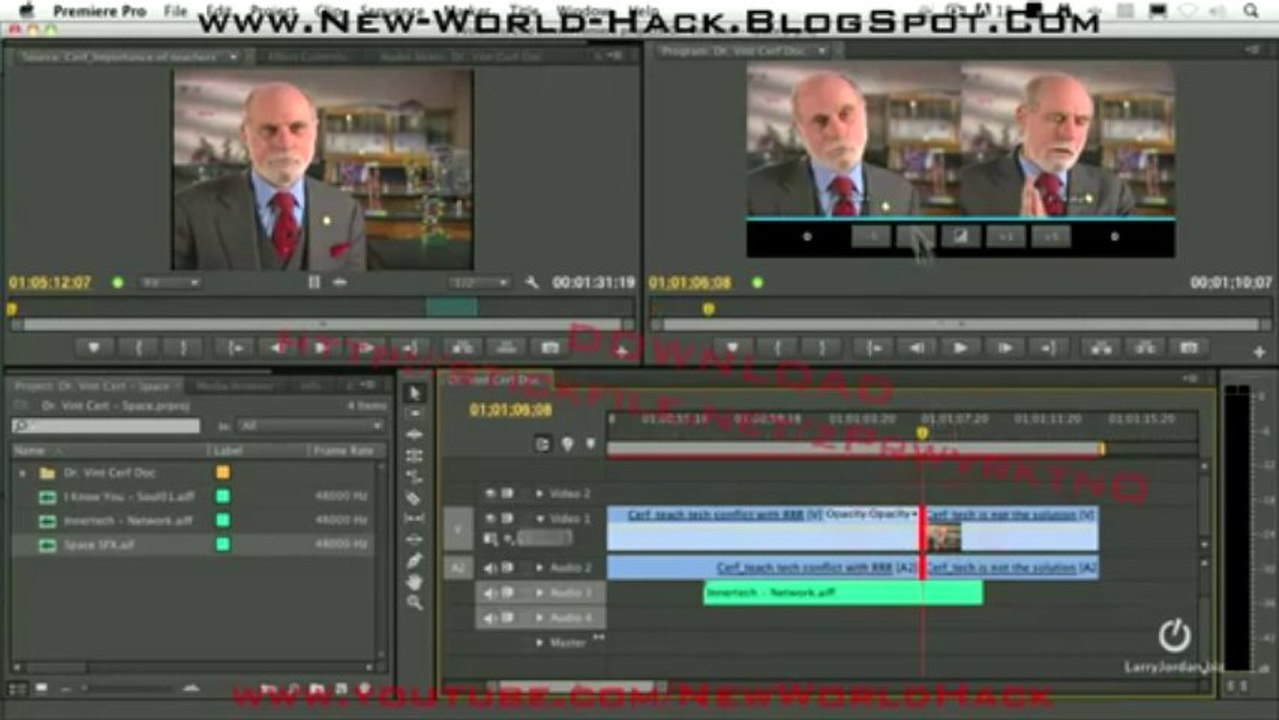This screenshot has height=720, width=1279.
Task: Expand the Audio 3 track
Action: coord(540,593)
